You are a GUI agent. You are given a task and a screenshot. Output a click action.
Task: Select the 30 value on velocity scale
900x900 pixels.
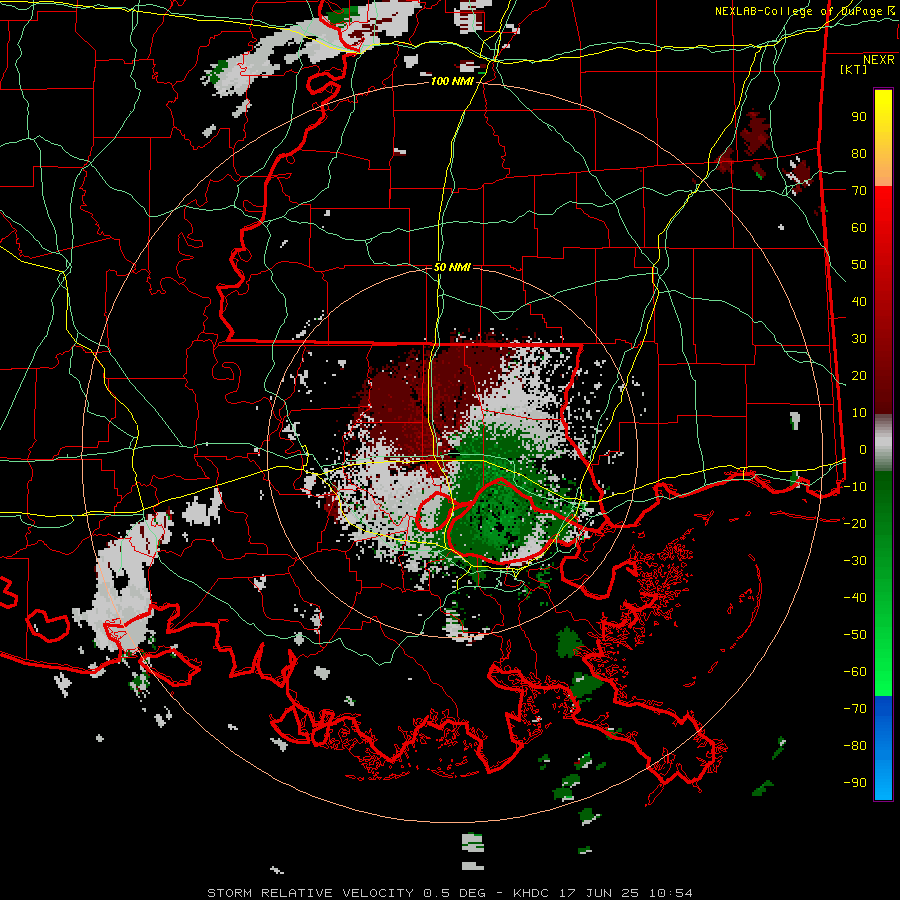859,339
